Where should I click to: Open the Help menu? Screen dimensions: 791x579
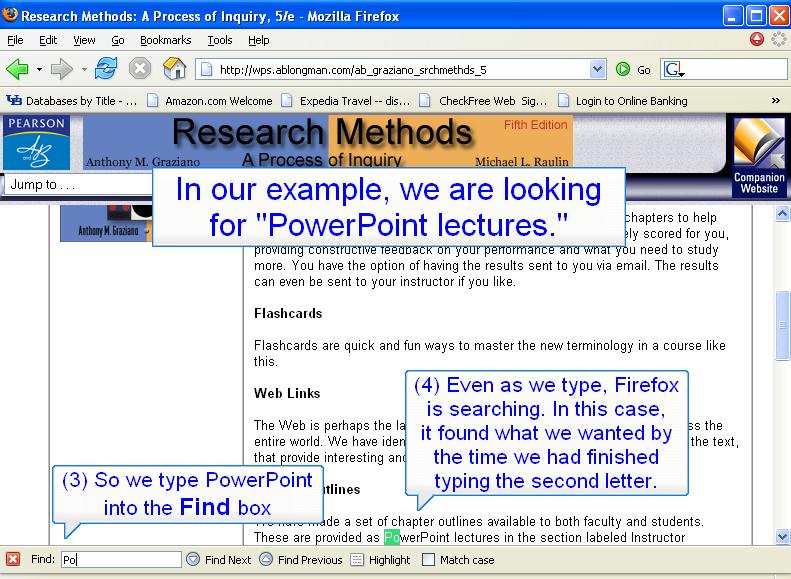click(x=258, y=40)
